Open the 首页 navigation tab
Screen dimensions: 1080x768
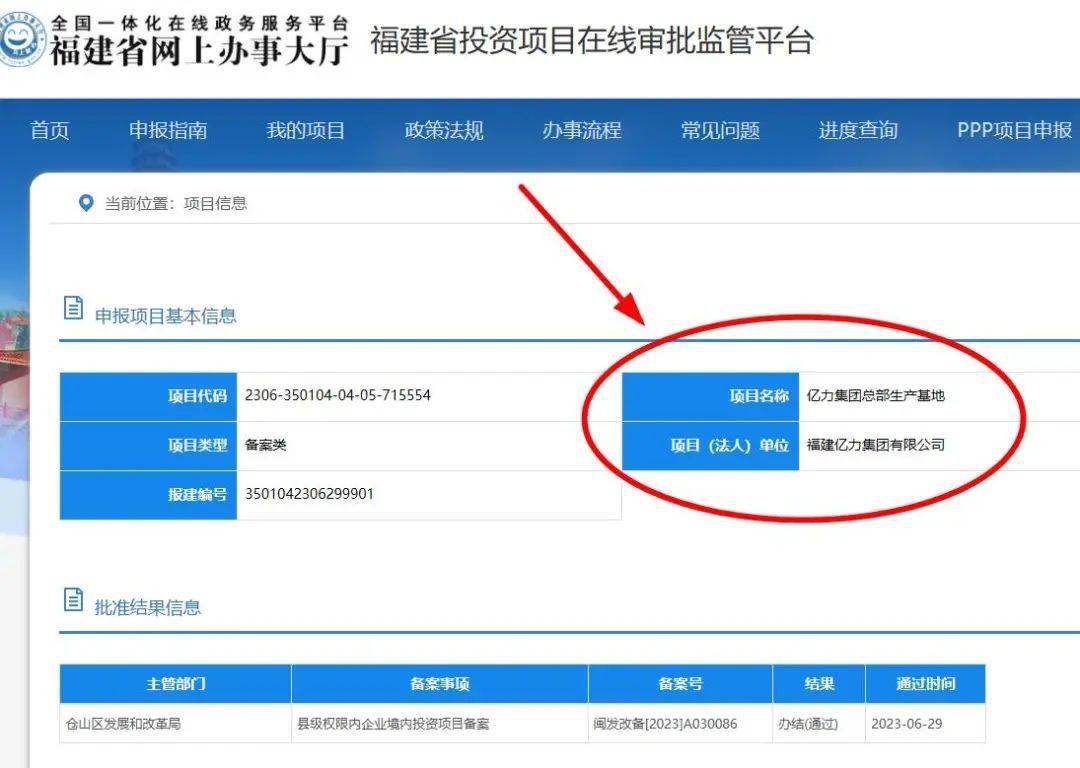[x=50, y=130]
